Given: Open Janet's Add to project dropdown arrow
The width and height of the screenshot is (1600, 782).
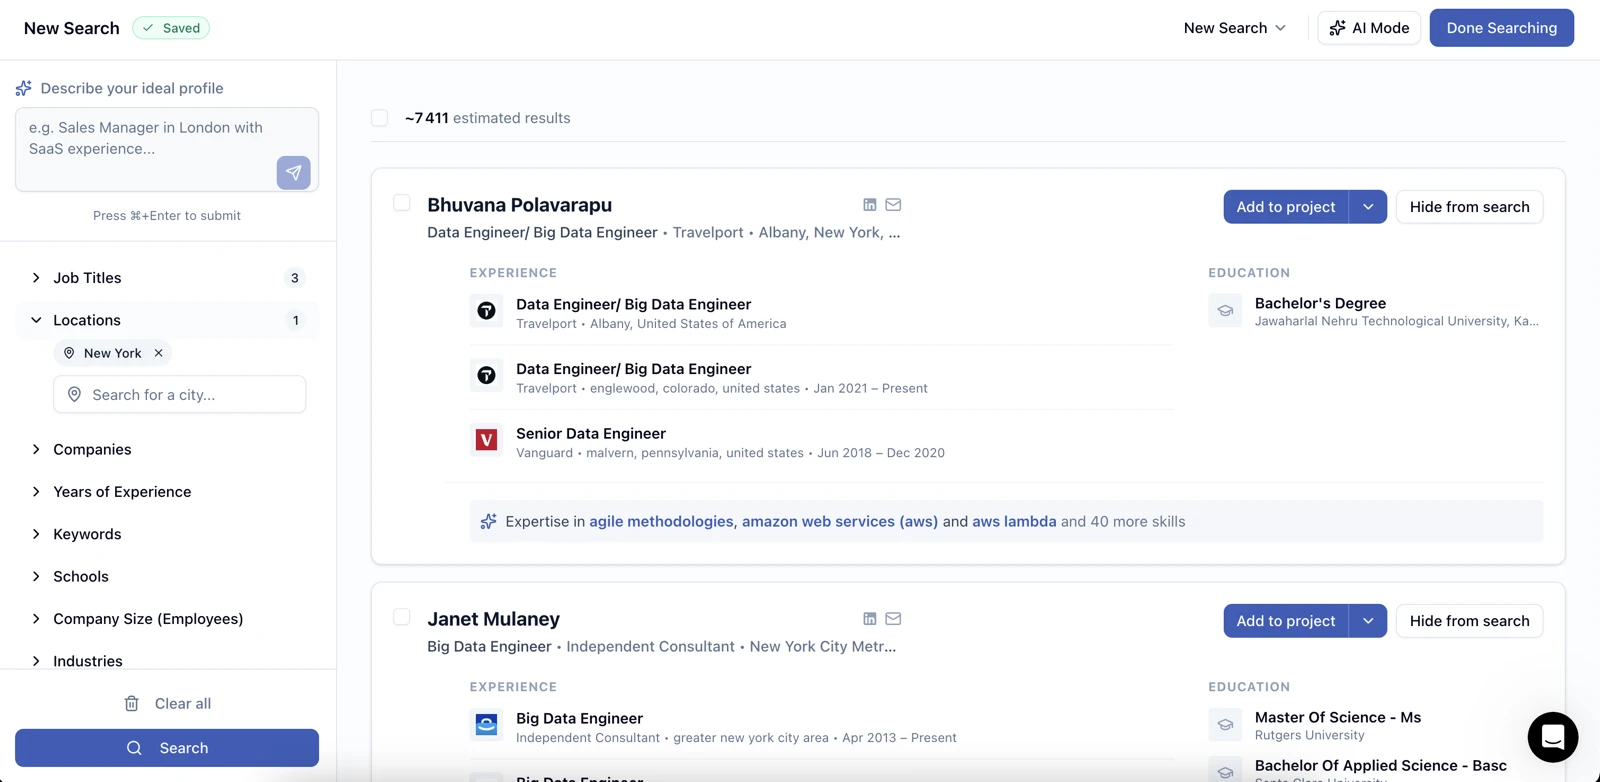Looking at the screenshot, I should pyautogui.click(x=1368, y=621).
